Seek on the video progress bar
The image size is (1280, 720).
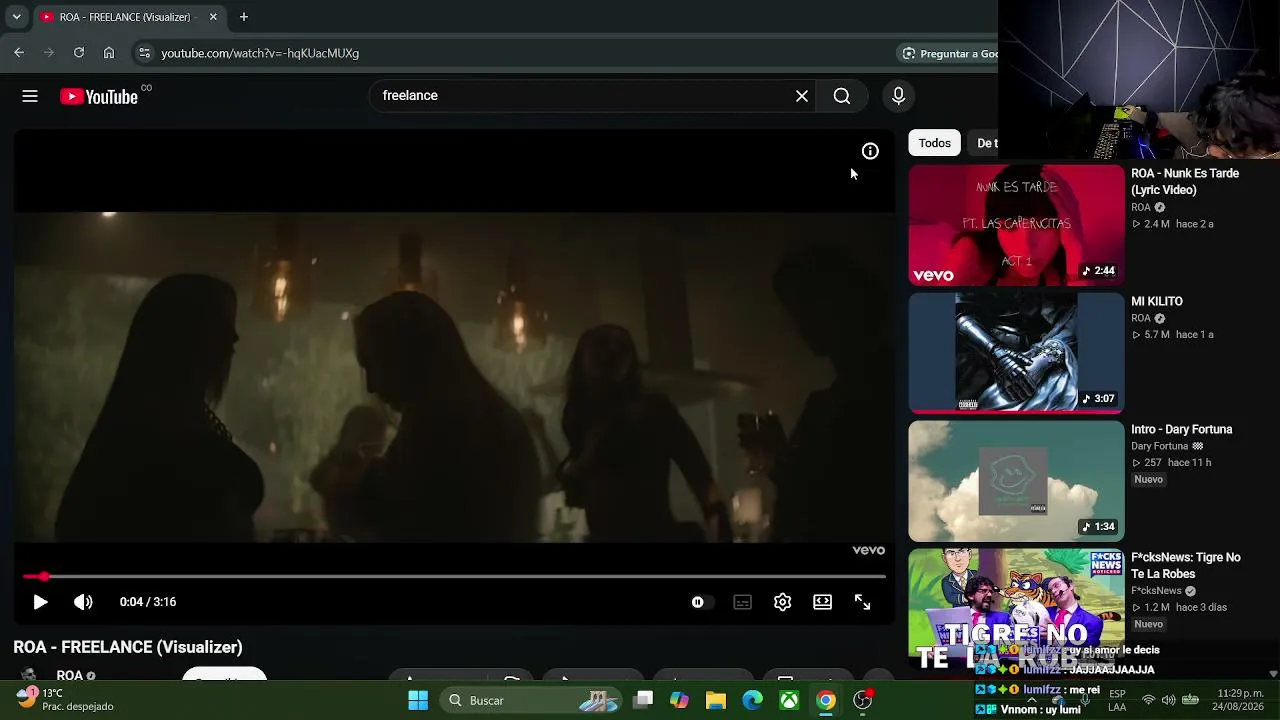pyautogui.click(x=454, y=577)
